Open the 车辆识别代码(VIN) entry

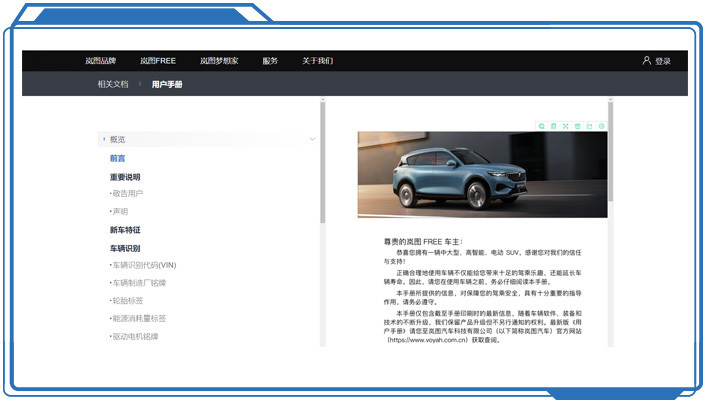click(143, 265)
